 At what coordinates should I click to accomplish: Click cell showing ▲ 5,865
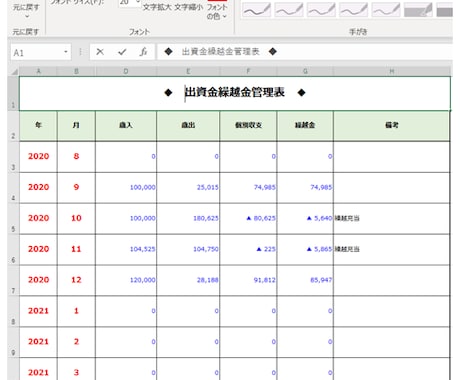305,249
